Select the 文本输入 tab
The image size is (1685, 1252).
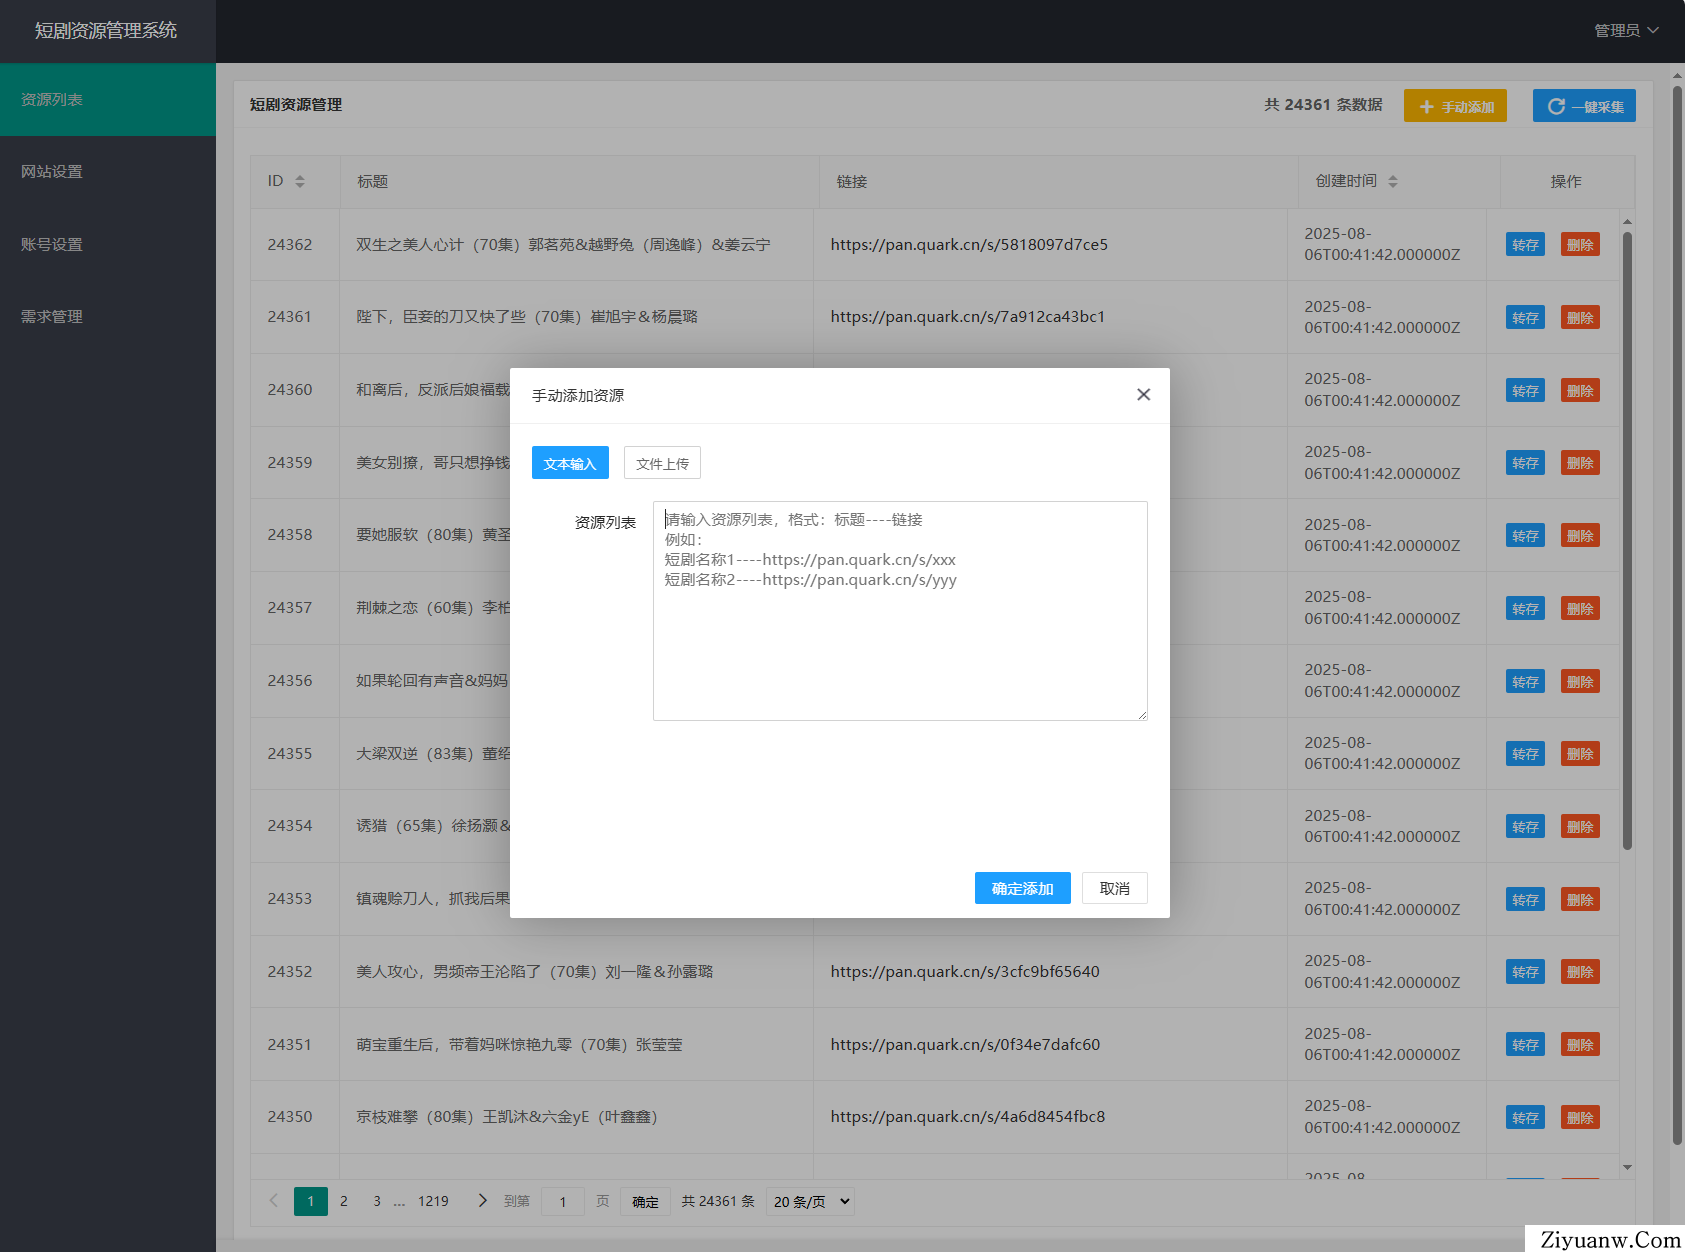[x=570, y=463]
